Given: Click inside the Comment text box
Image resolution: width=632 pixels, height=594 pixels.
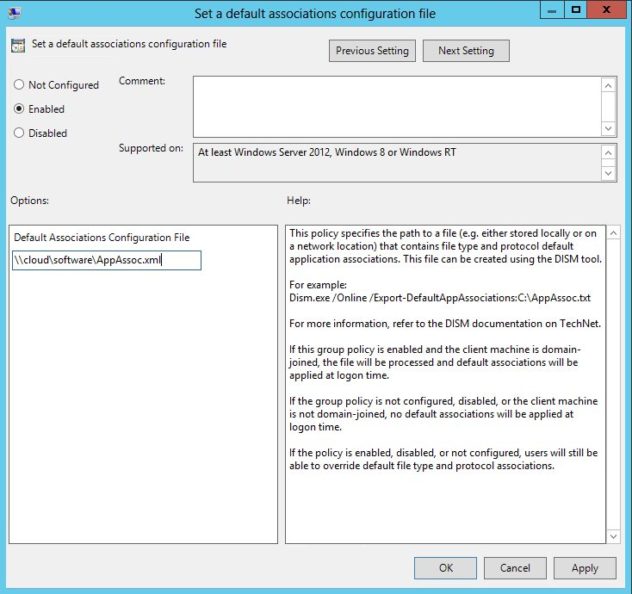Looking at the screenshot, I should tap(397, 107).
